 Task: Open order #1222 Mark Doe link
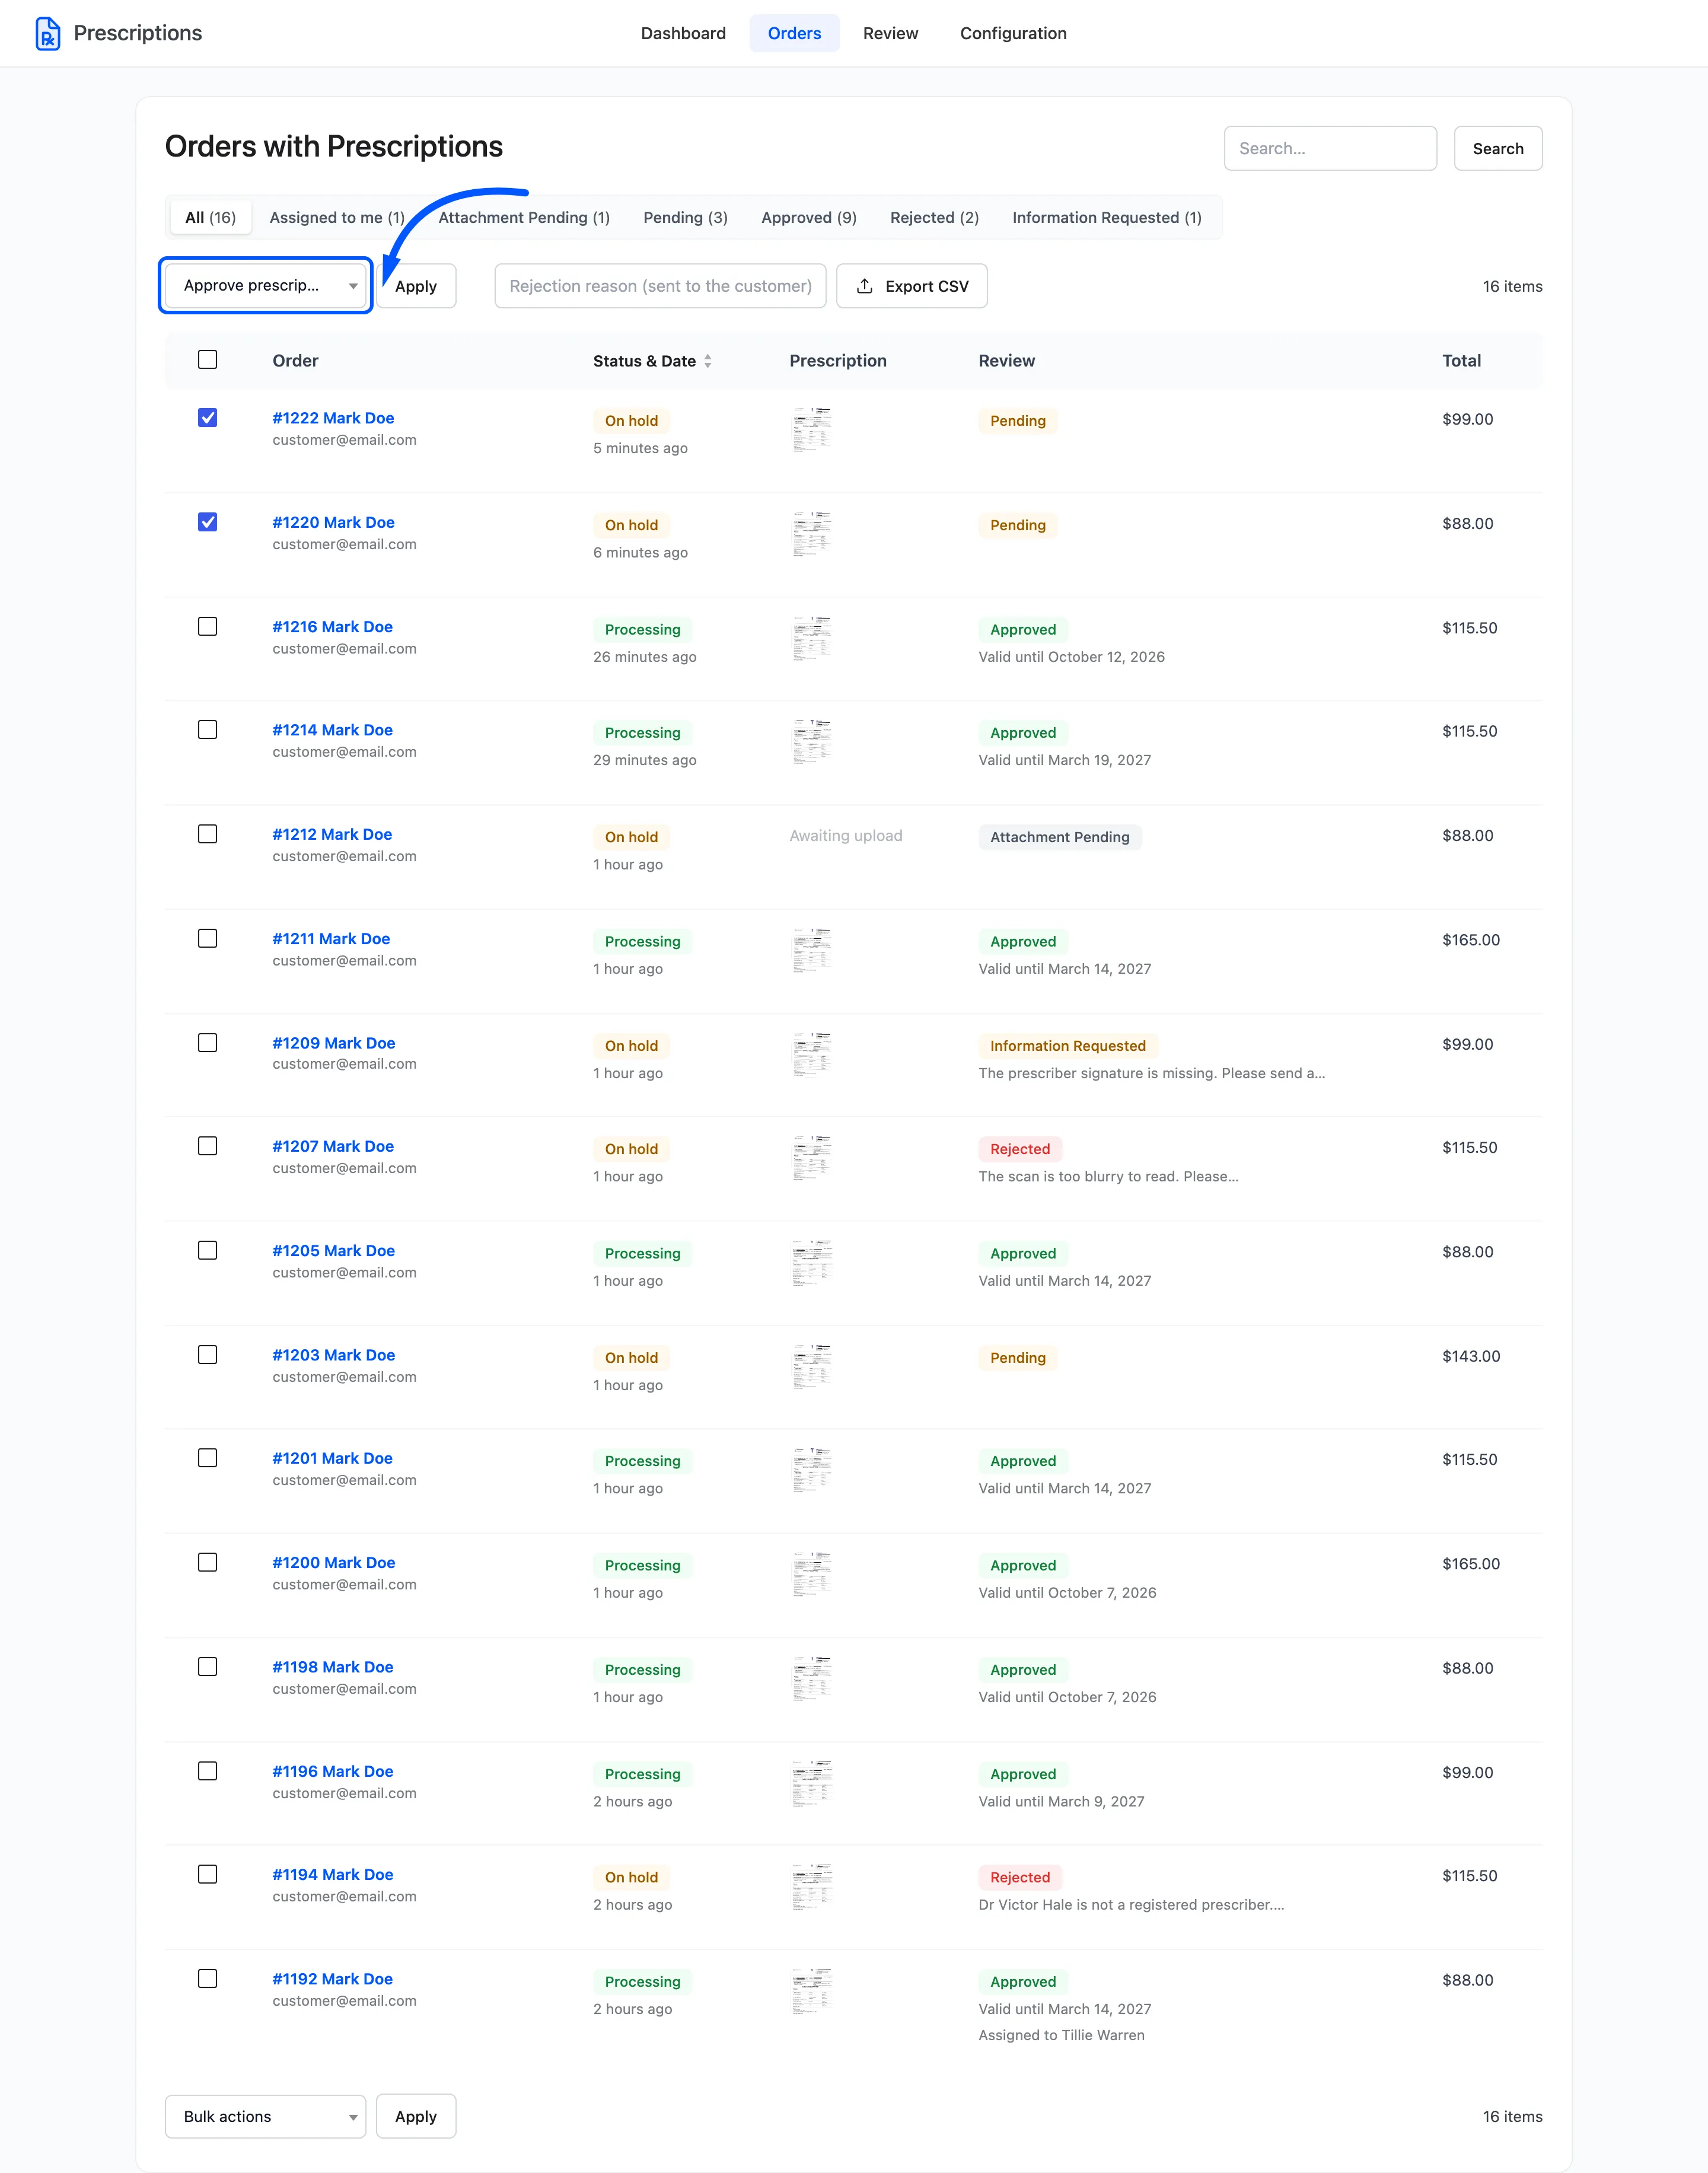click(x=333, y=418)
